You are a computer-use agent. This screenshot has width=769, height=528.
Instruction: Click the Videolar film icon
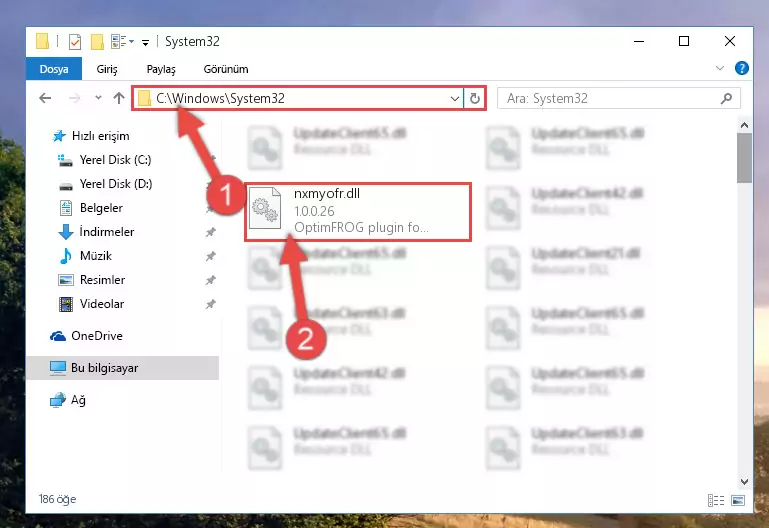coord(66,304)
